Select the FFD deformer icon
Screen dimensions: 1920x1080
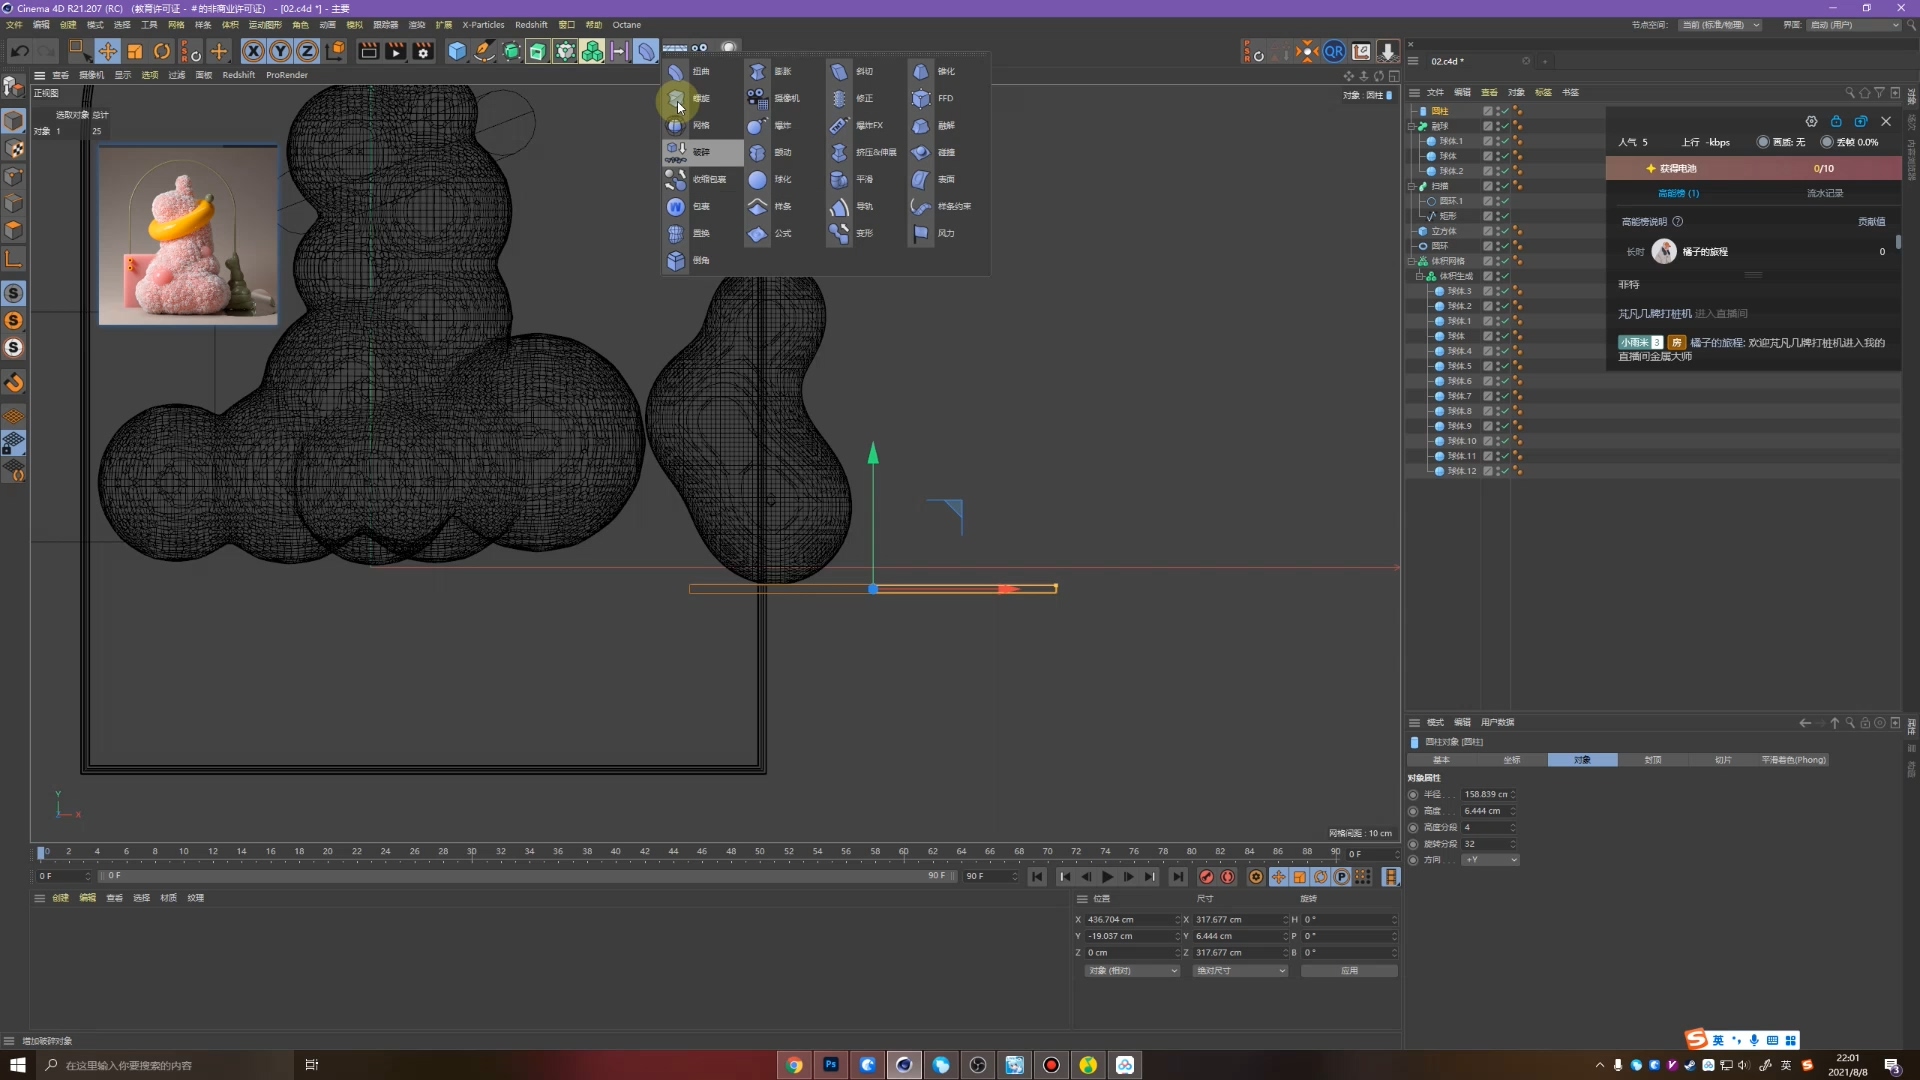click(921, 98)
